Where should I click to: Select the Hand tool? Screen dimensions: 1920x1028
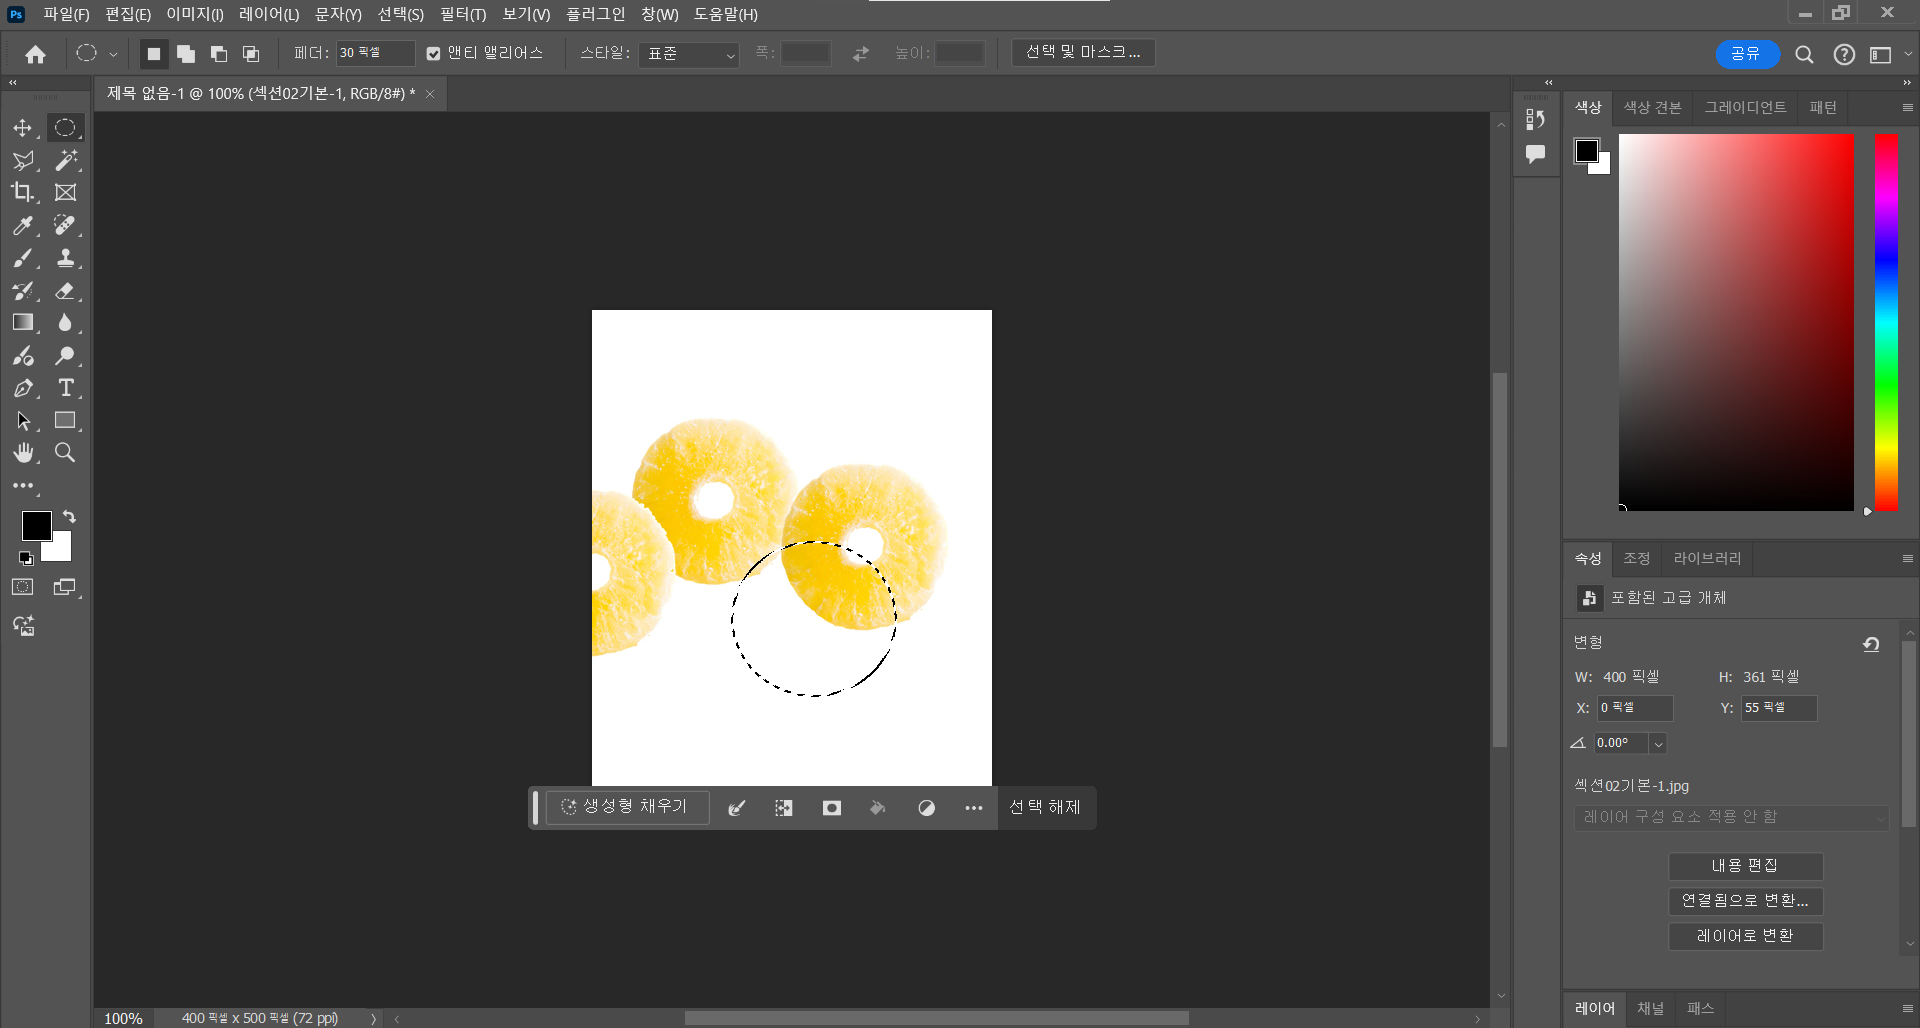(22, 453)
